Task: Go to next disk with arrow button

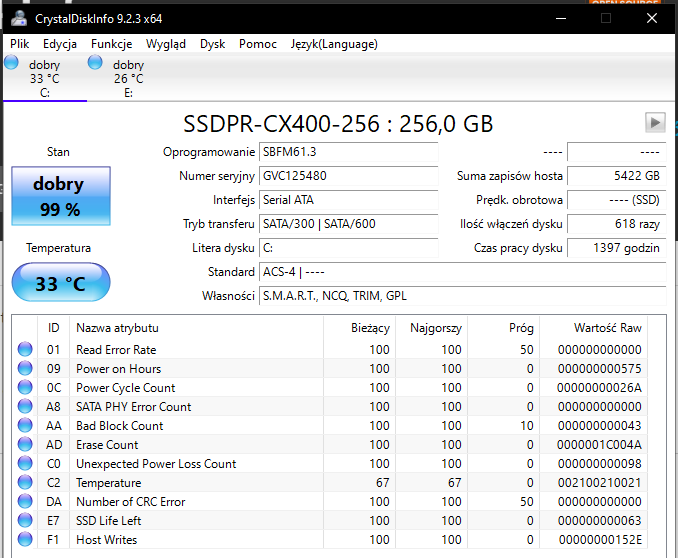Action: (x=655, y=122)
